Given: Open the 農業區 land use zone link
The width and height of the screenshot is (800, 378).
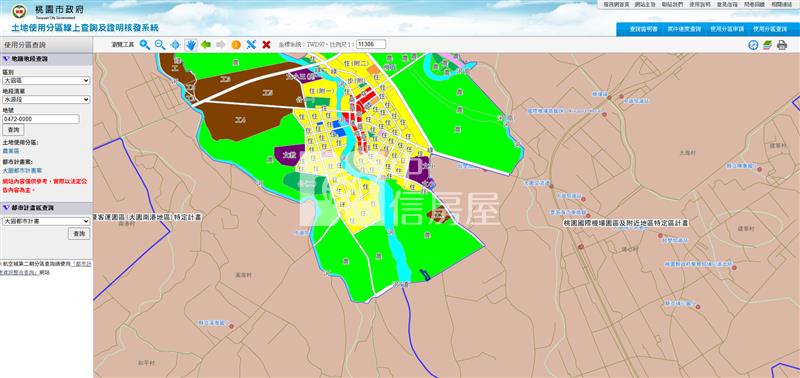Looking at the screenshot, I should [x=10, y=151].
